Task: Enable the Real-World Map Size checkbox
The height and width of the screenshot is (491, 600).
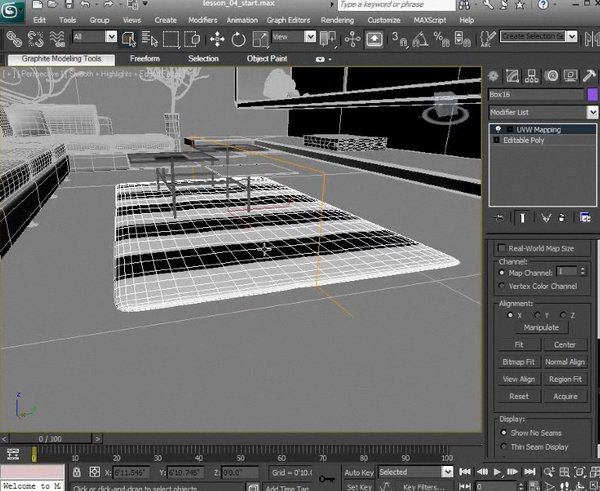Action: click(x=502, y=248)
